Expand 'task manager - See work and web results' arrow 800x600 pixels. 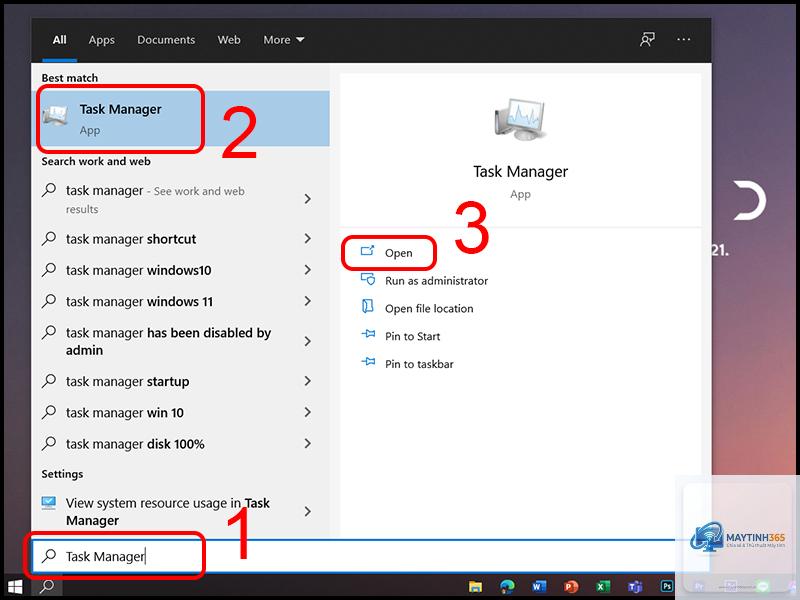point(308,199)
